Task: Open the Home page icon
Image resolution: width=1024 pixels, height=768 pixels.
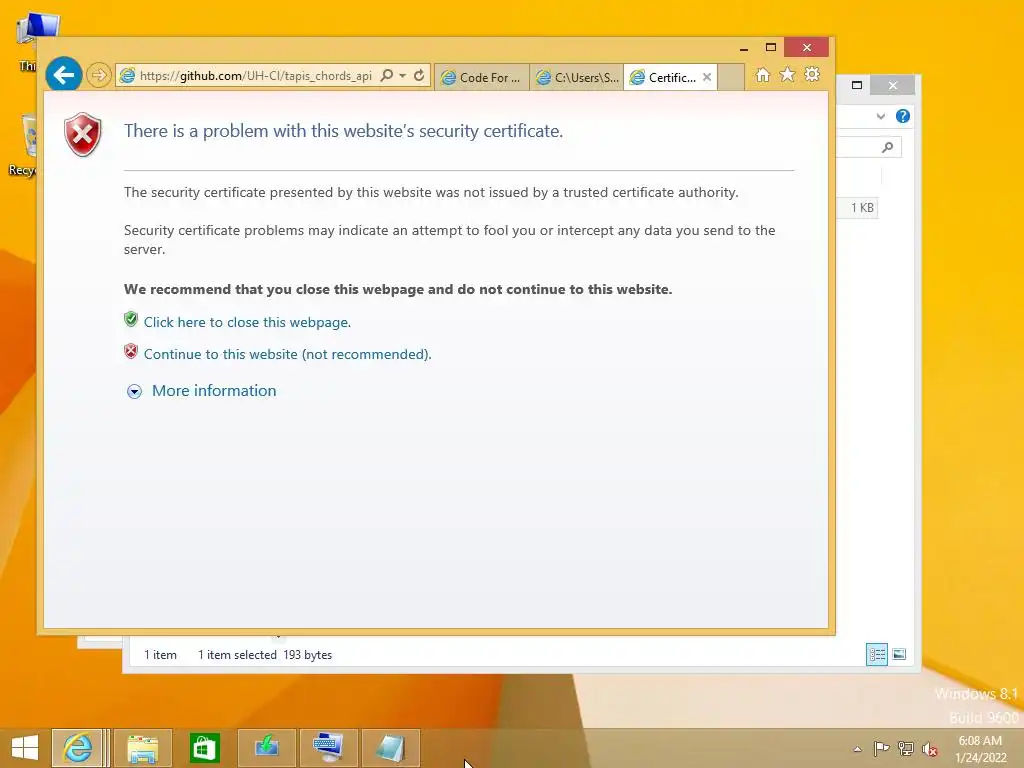Action: point(763,75)
